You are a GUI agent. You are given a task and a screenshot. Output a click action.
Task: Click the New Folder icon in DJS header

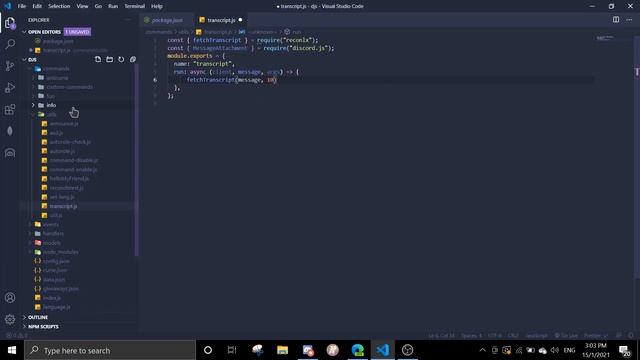pyautogui.click(x=109, y=60)
